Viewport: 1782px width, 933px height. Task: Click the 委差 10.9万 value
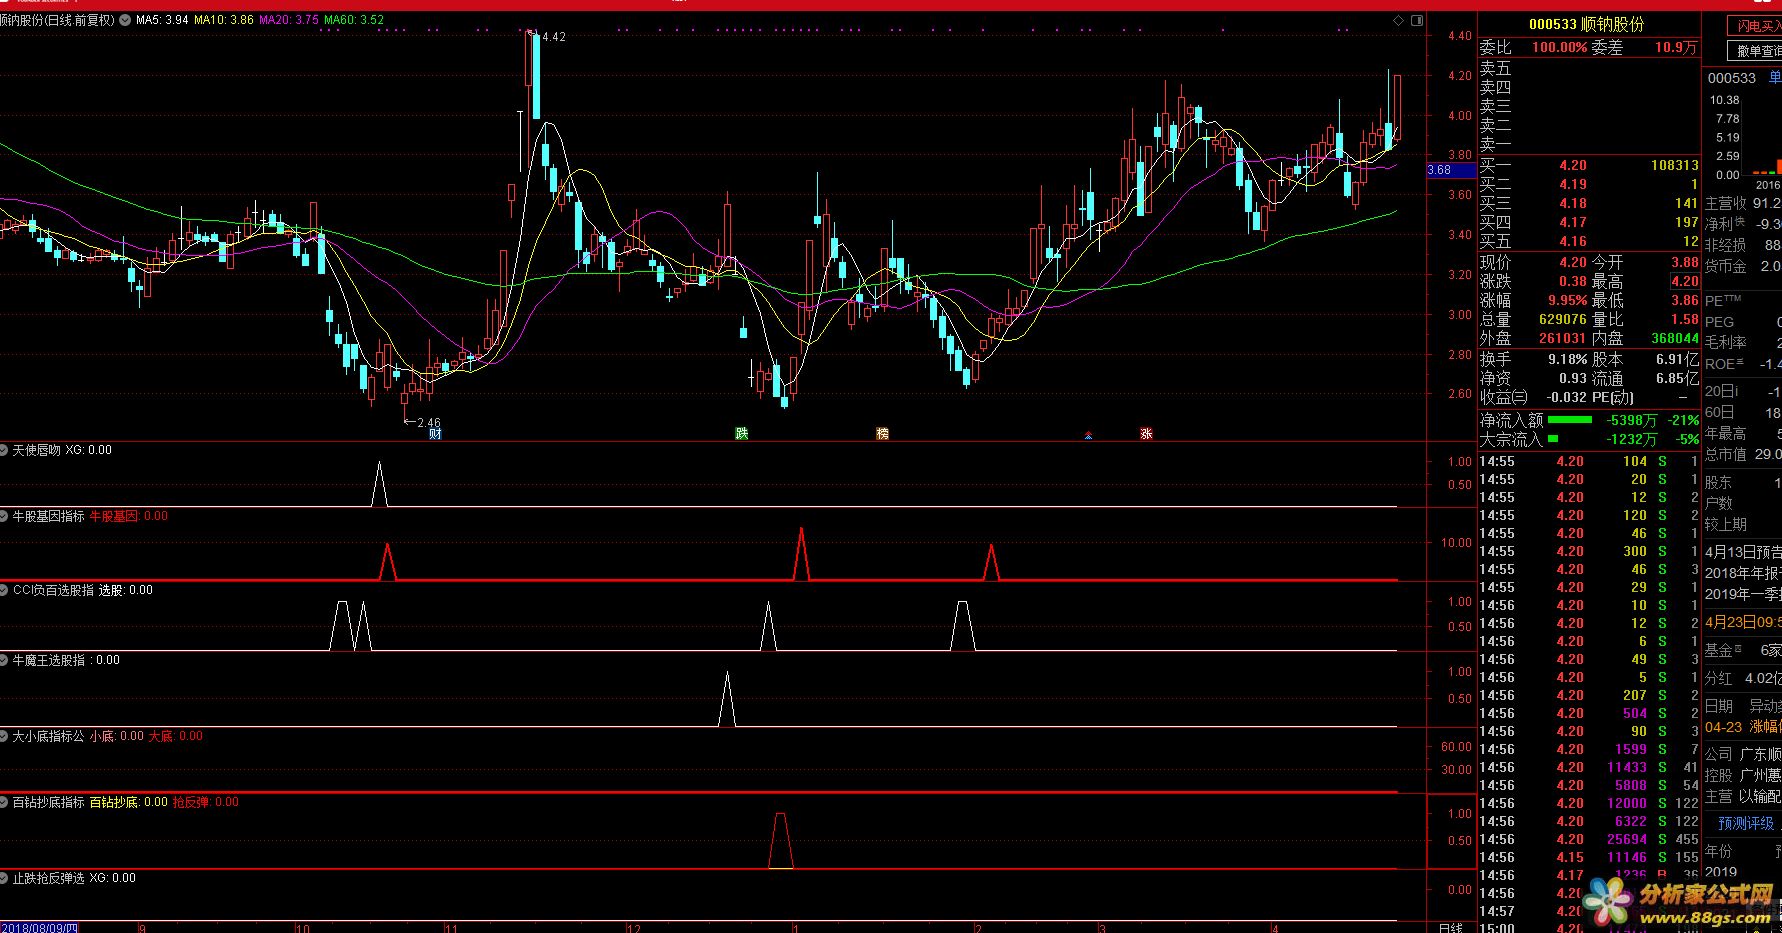[x=1676, y=47]
